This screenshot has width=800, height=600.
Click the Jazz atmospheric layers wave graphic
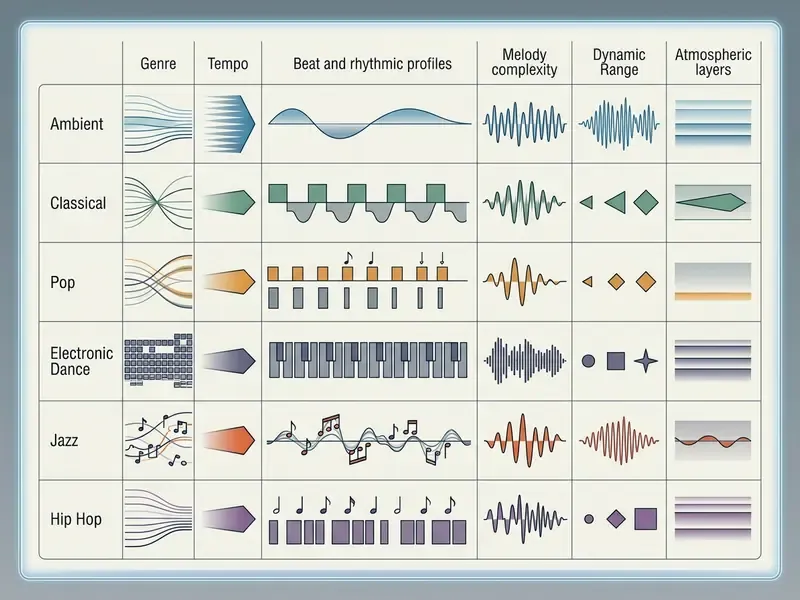click(x=713, y=440)
